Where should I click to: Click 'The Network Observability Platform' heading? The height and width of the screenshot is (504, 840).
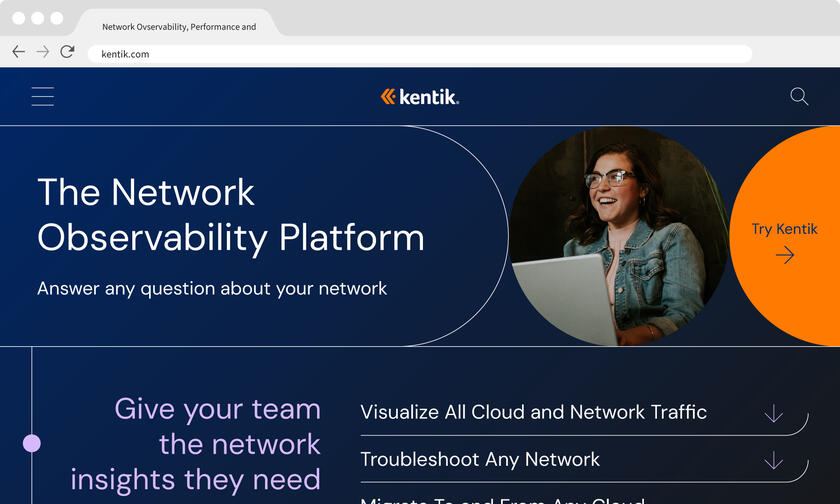(x=231, y=215)
